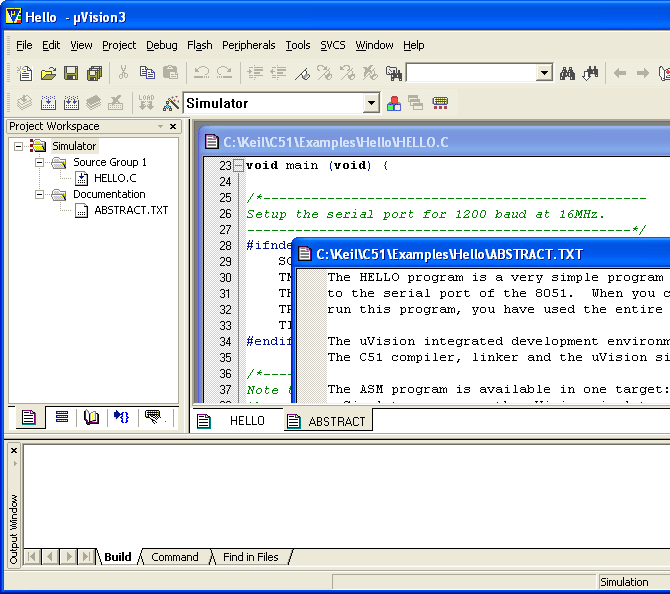Show the Functions tab in Project Workspace
The height and width of the screenshot is (594, 670).
[122, 417]
